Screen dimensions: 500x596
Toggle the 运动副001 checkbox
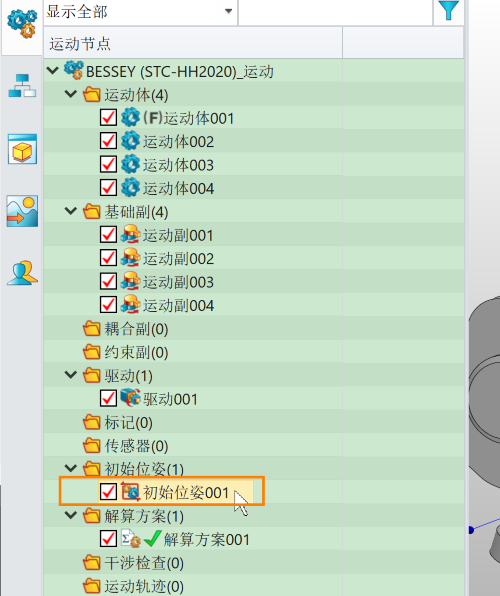pos(108,235)
